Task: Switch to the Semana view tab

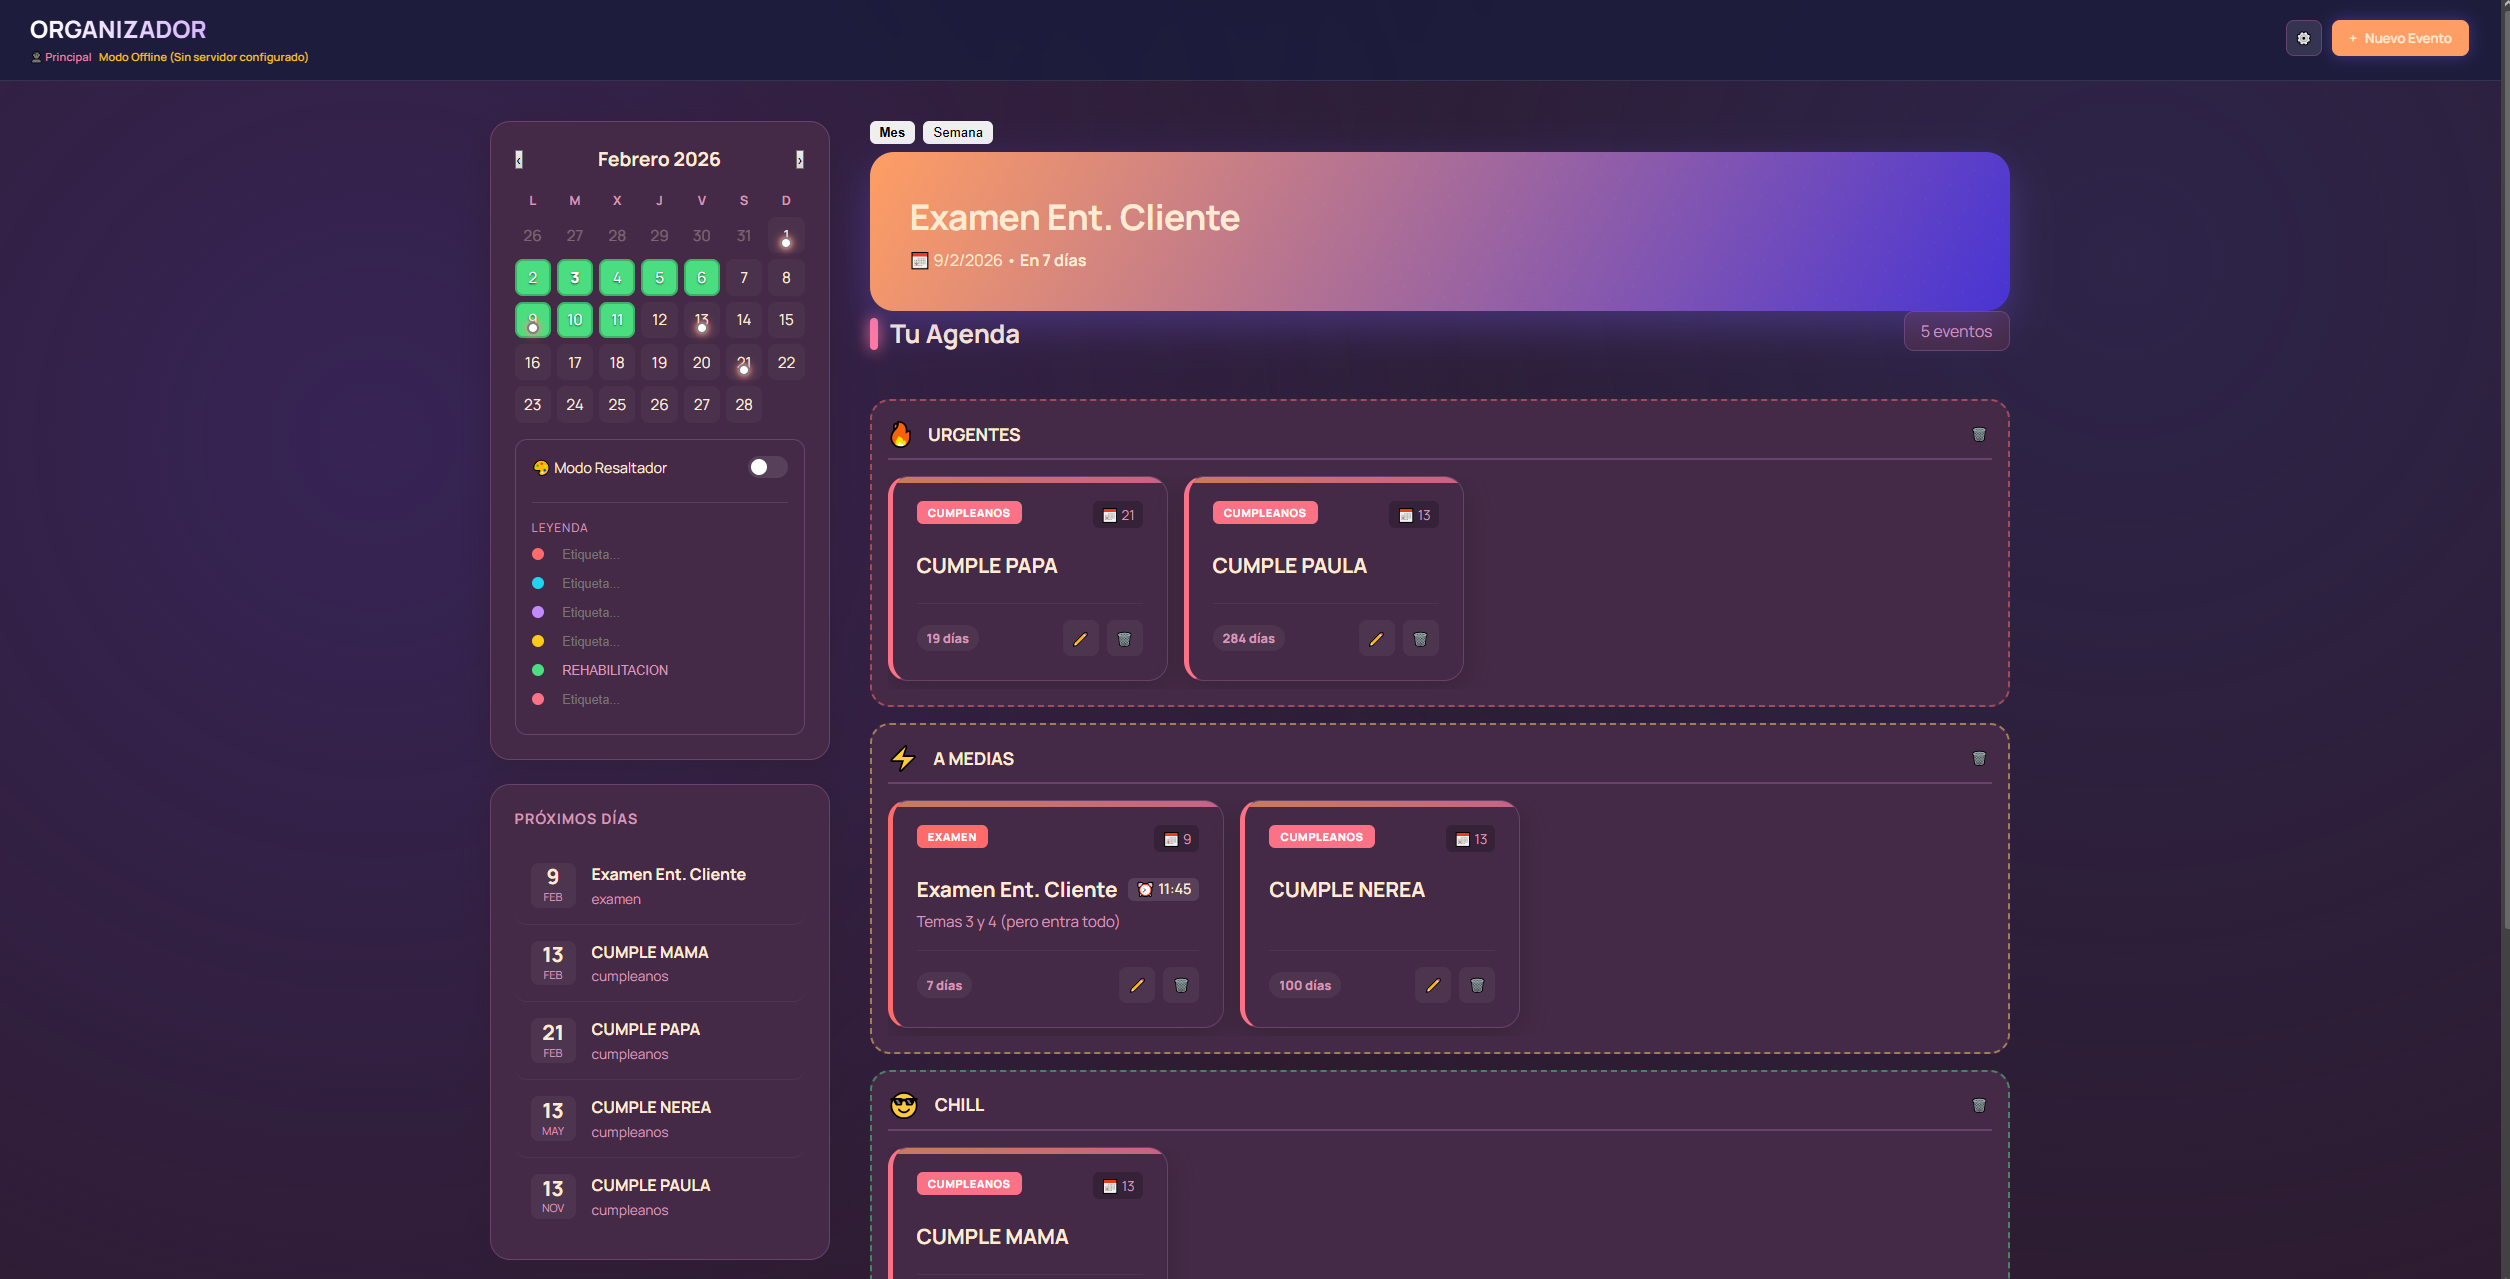Action: [x=957, y=132]
